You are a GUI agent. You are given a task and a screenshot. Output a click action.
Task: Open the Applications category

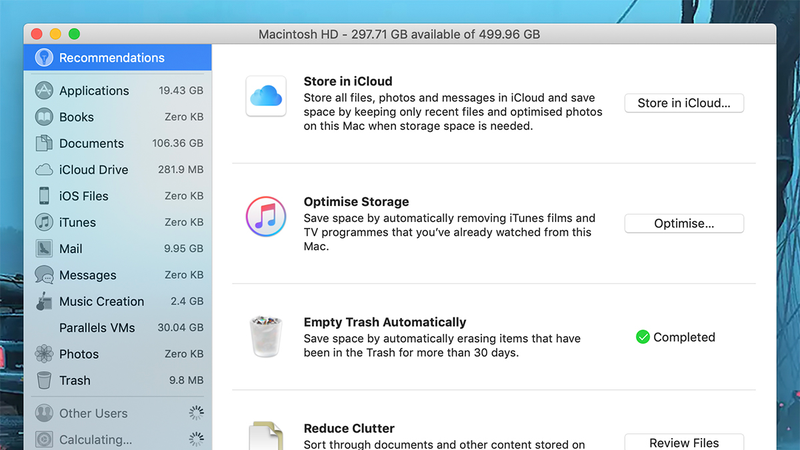117,90
